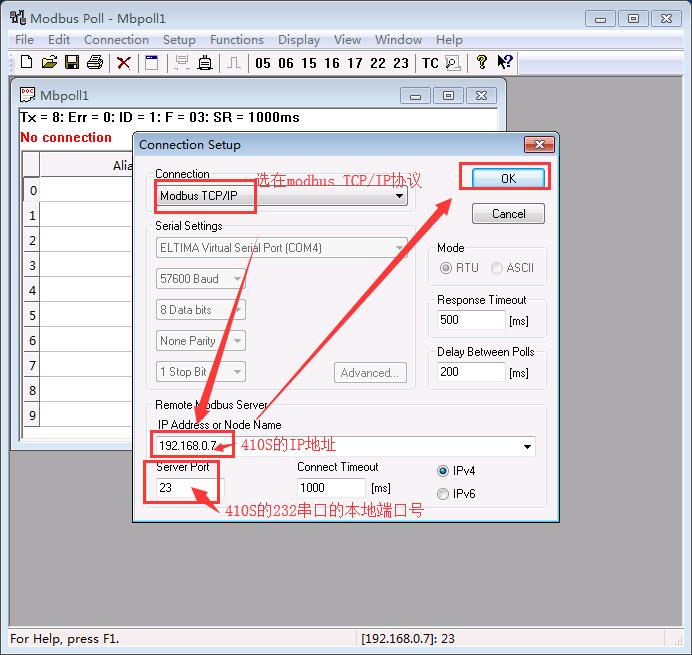Click the New document toolbar icon
The image size is (692, 655).
27,63
